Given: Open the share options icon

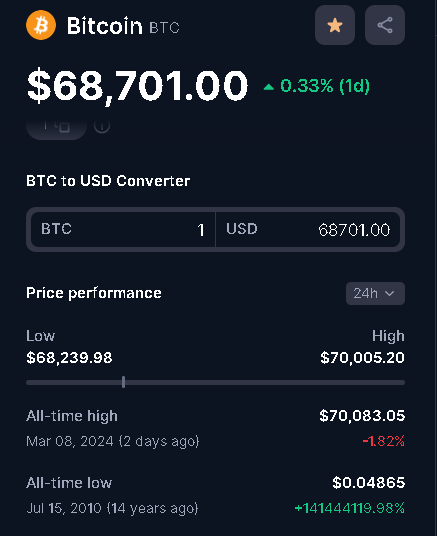Looking at the screenshot, I should click(385, 25).
